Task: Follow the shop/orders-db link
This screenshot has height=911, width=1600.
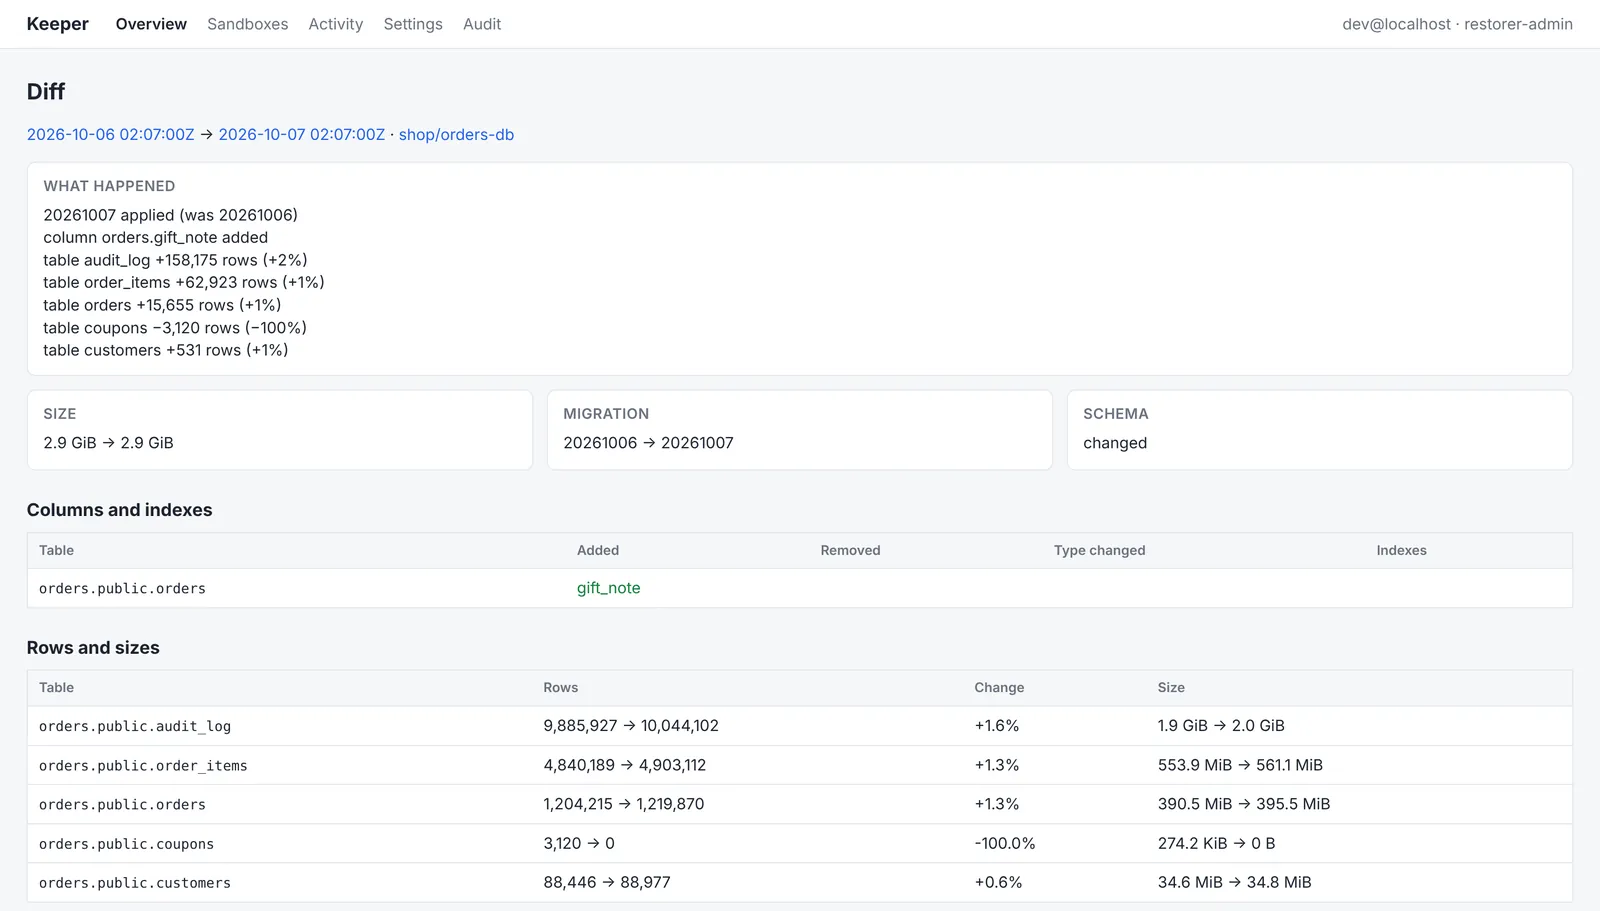Action: point(456,135)
